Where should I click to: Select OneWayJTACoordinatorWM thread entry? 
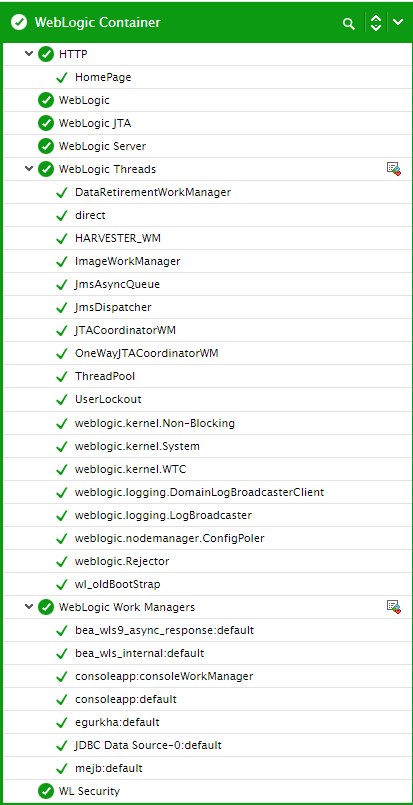(x=147, y=353)
